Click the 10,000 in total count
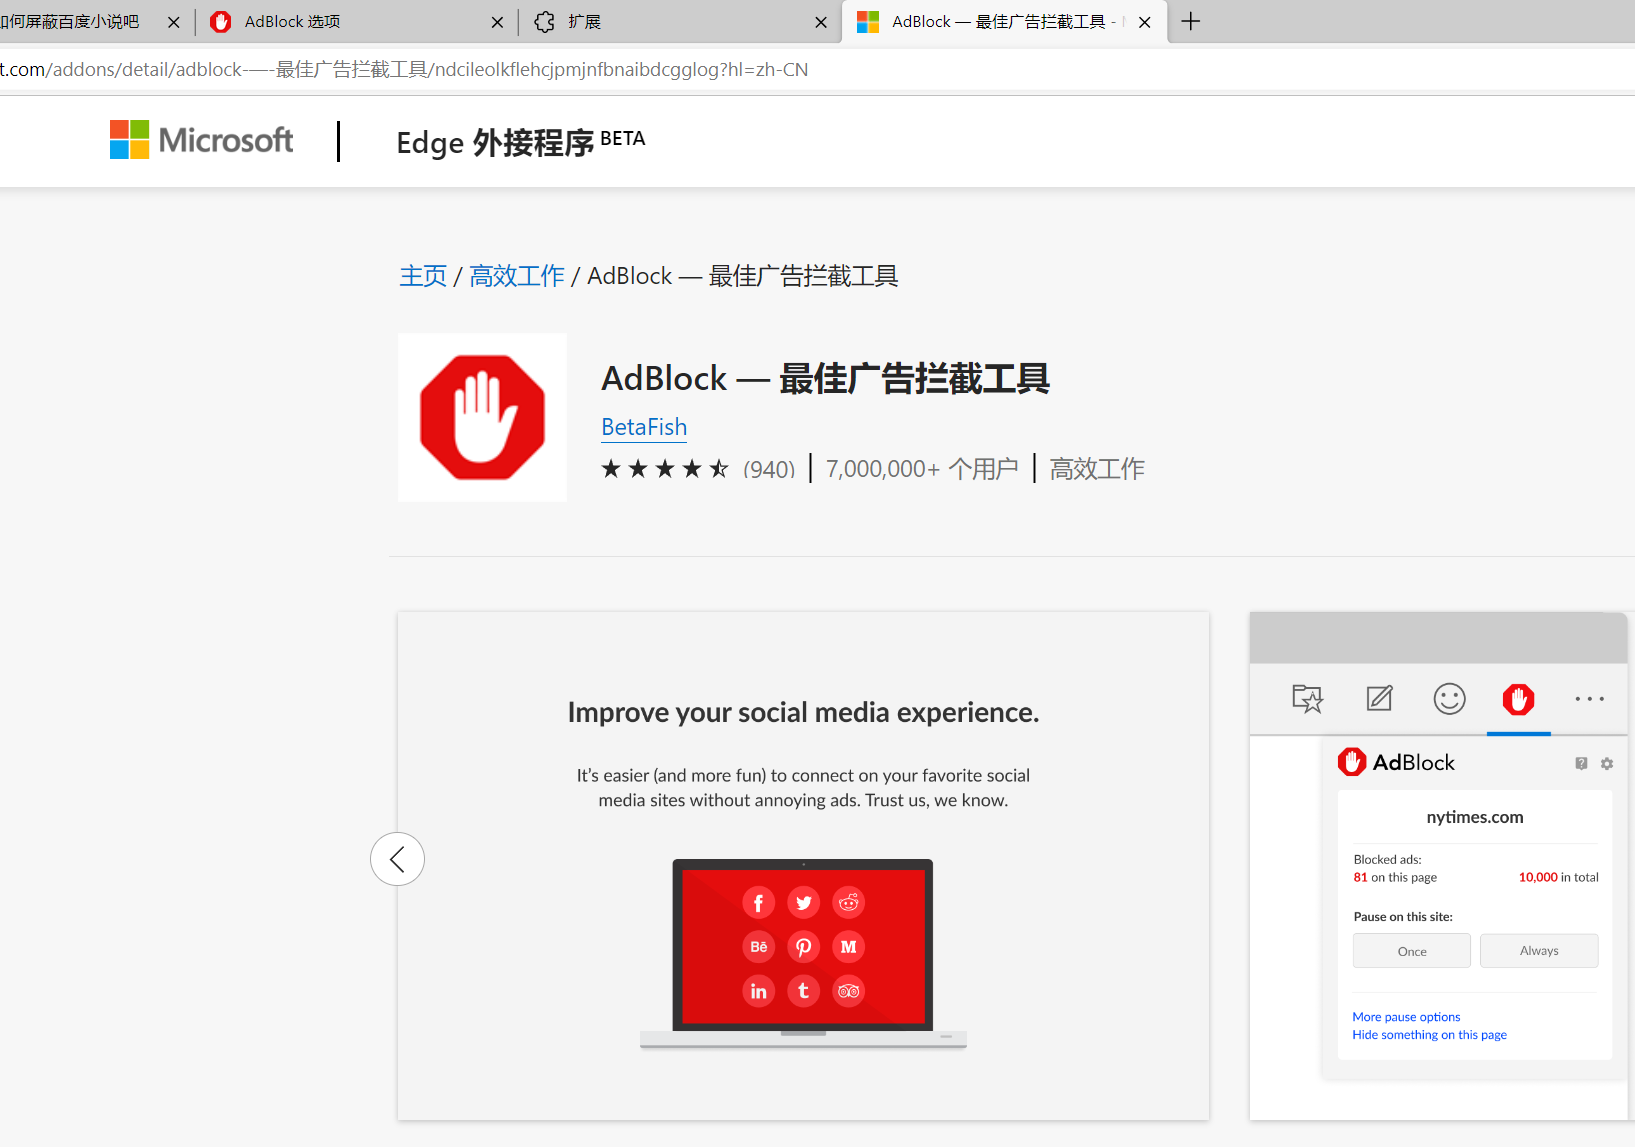 pos(1558,877)
